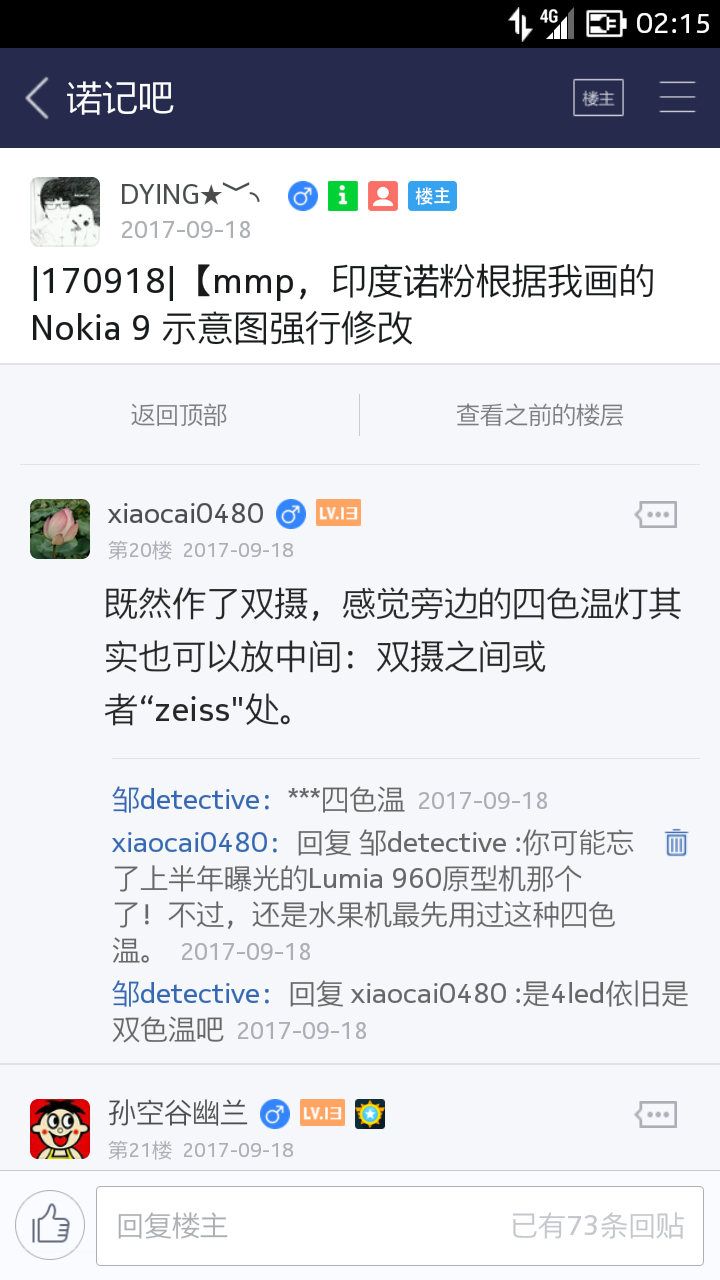720x1280 pixels.
Task: Tap 返回顶部 to return to top
Action: (x=179, y=415)
